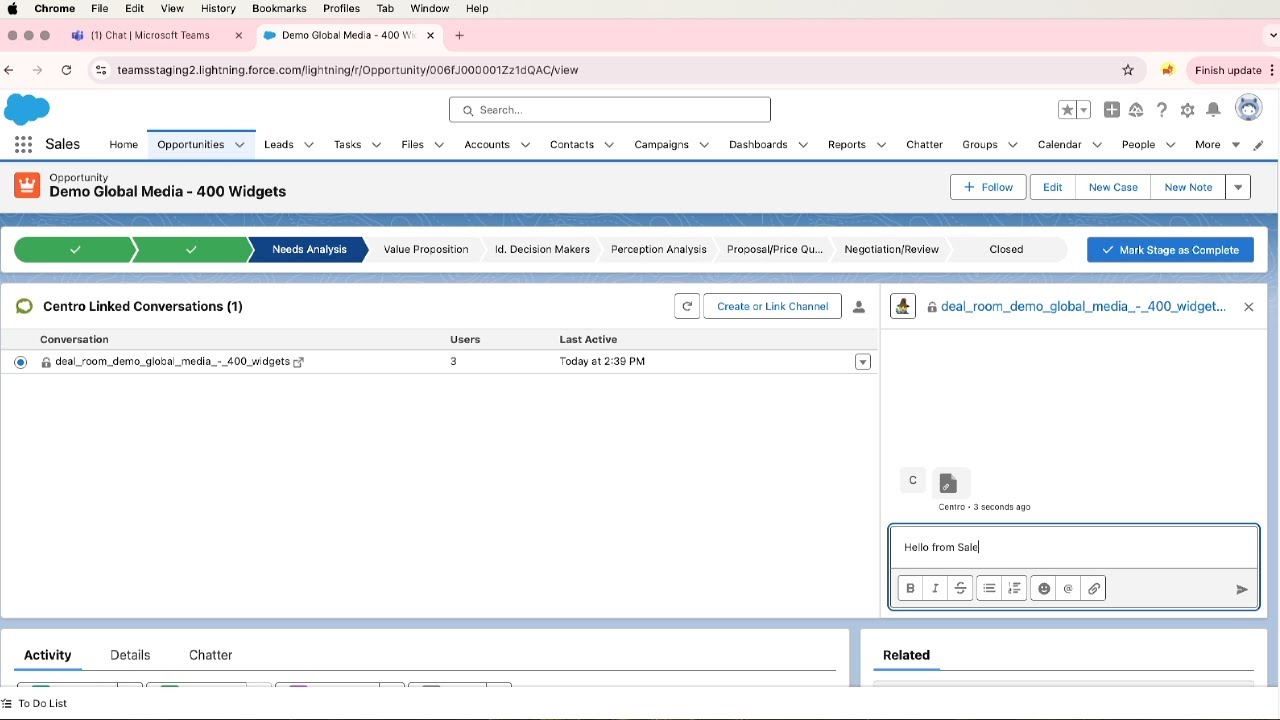Follow this opportunity

pos(988,187)
